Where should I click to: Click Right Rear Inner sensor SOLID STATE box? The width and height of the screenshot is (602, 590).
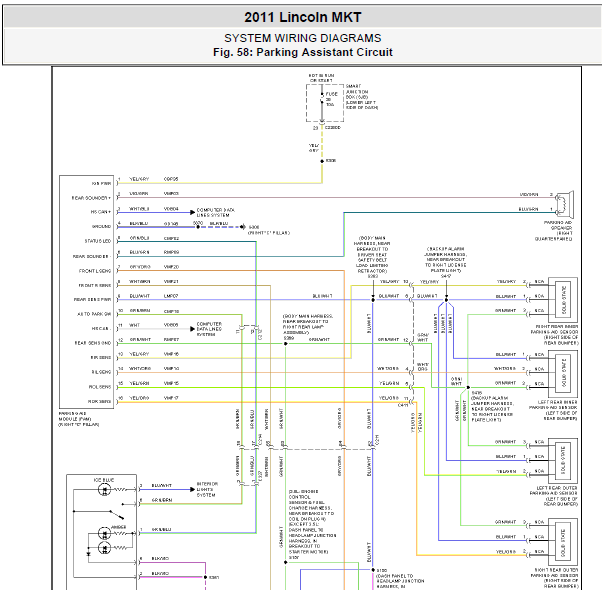tap(564, 300)
